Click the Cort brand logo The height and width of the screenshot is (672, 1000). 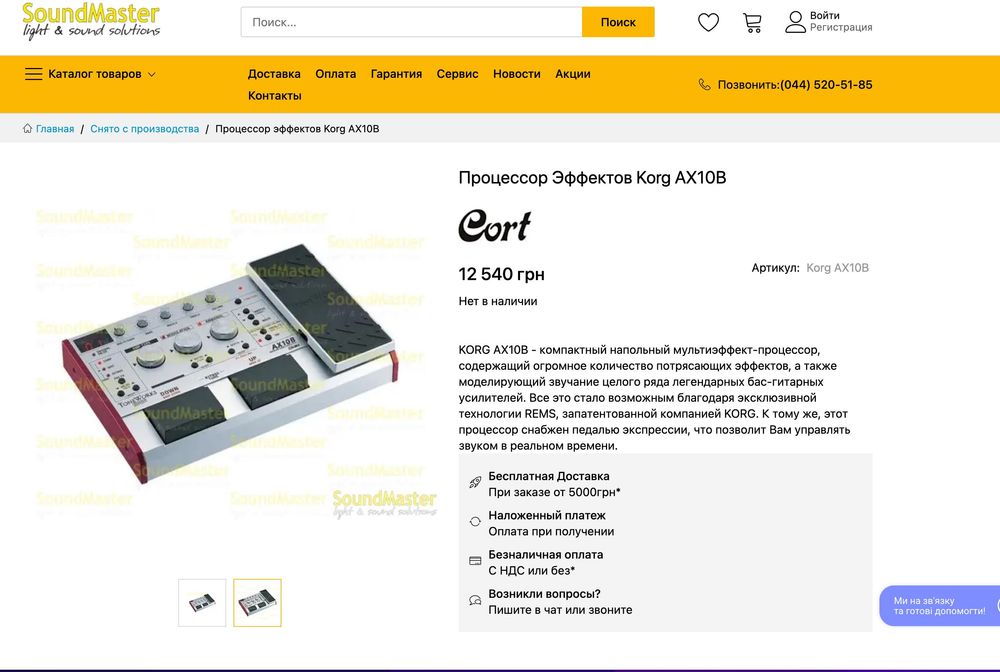click(x=495, y=226)
